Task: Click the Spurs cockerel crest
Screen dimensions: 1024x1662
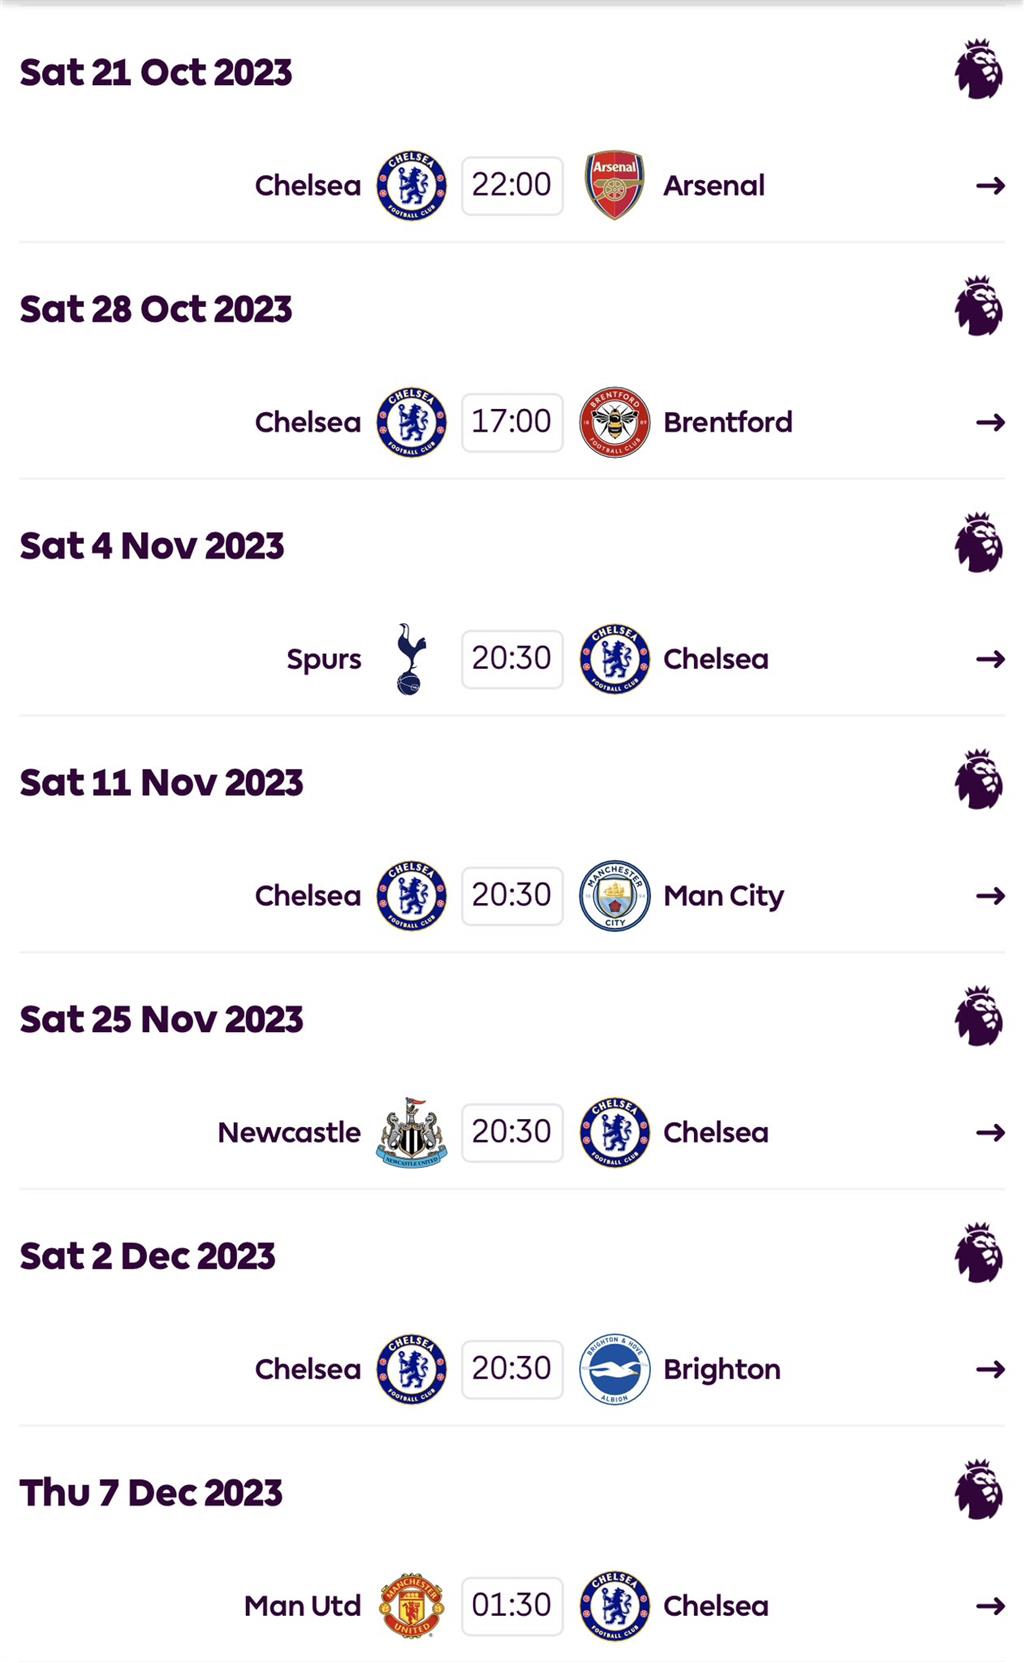Action: click(411, 659)
